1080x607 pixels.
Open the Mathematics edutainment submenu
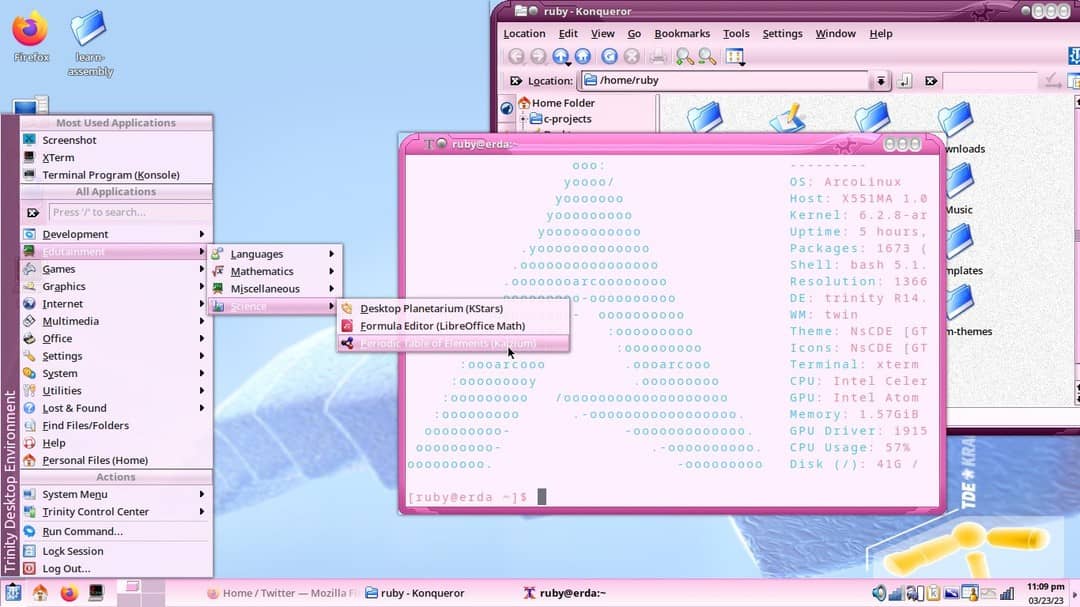(275, 271)
